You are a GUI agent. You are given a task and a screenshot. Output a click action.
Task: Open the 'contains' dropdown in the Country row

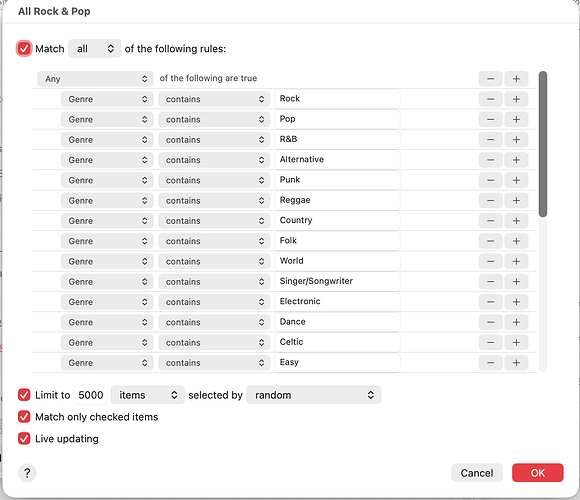(214, 221)
